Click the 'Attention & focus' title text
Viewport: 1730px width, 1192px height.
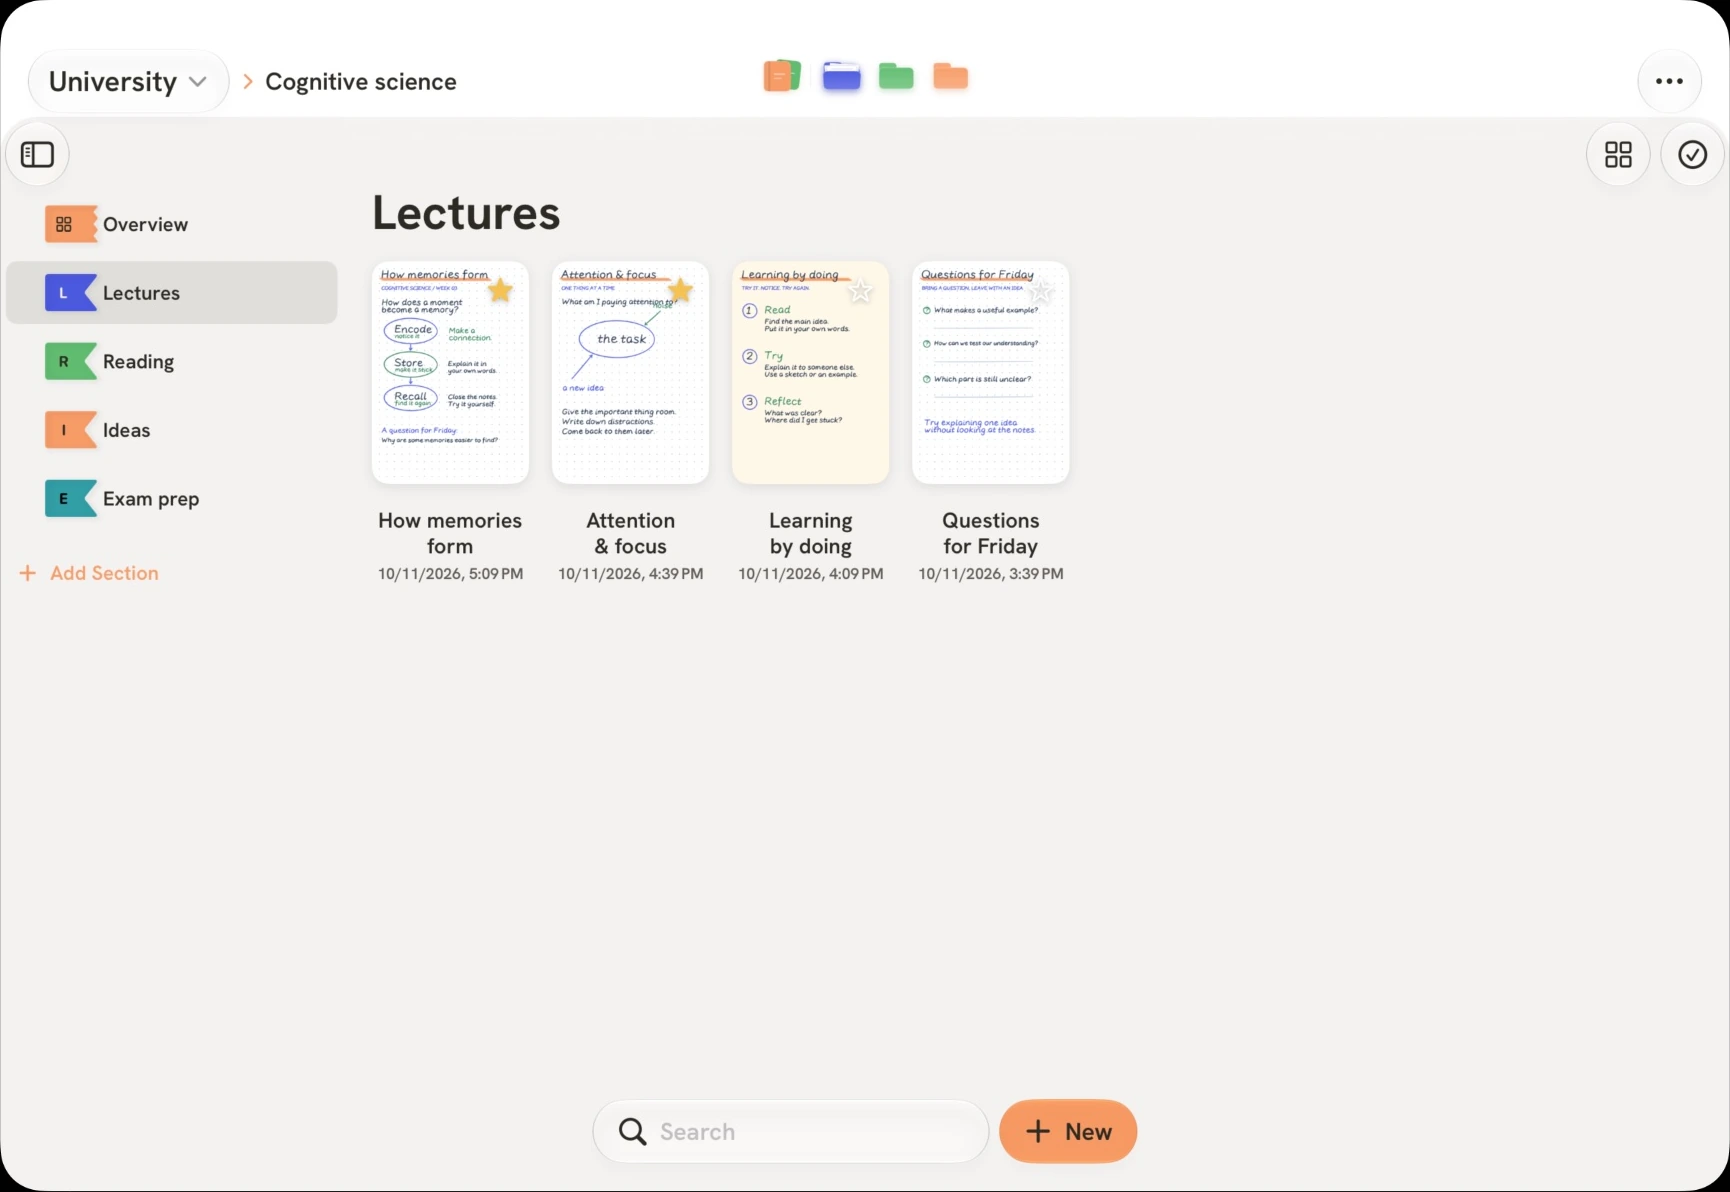tap(630, 533)
